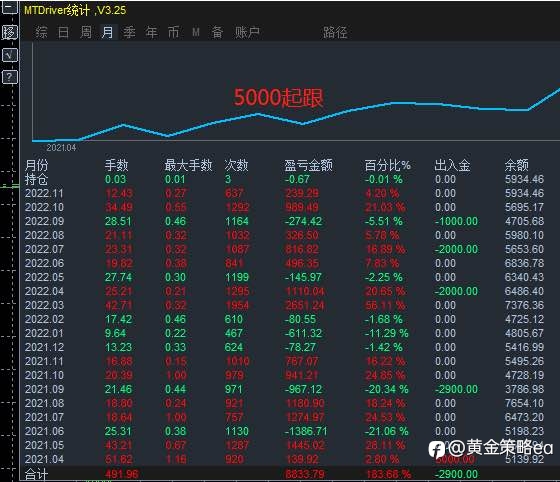Click the 2021.04 marker on chart axis
Viewport: 560px width, 482px height.
[x=61, y=148]
